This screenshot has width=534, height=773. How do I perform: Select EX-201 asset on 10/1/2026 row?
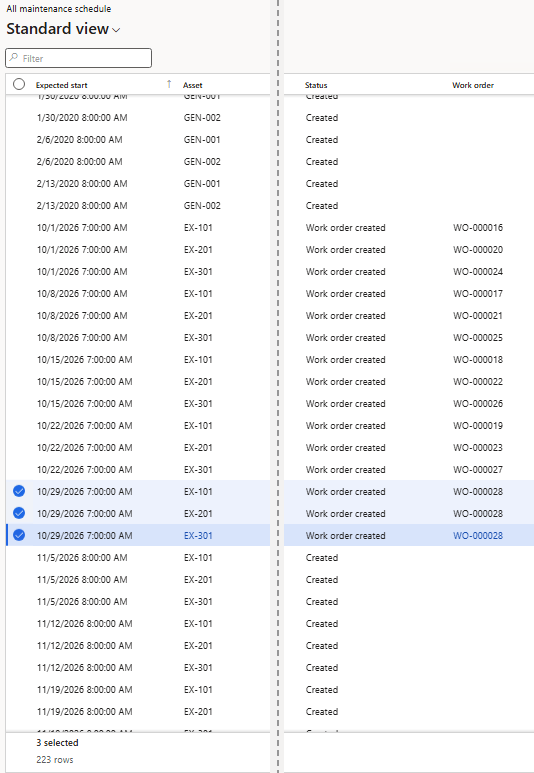pos(198,249)
